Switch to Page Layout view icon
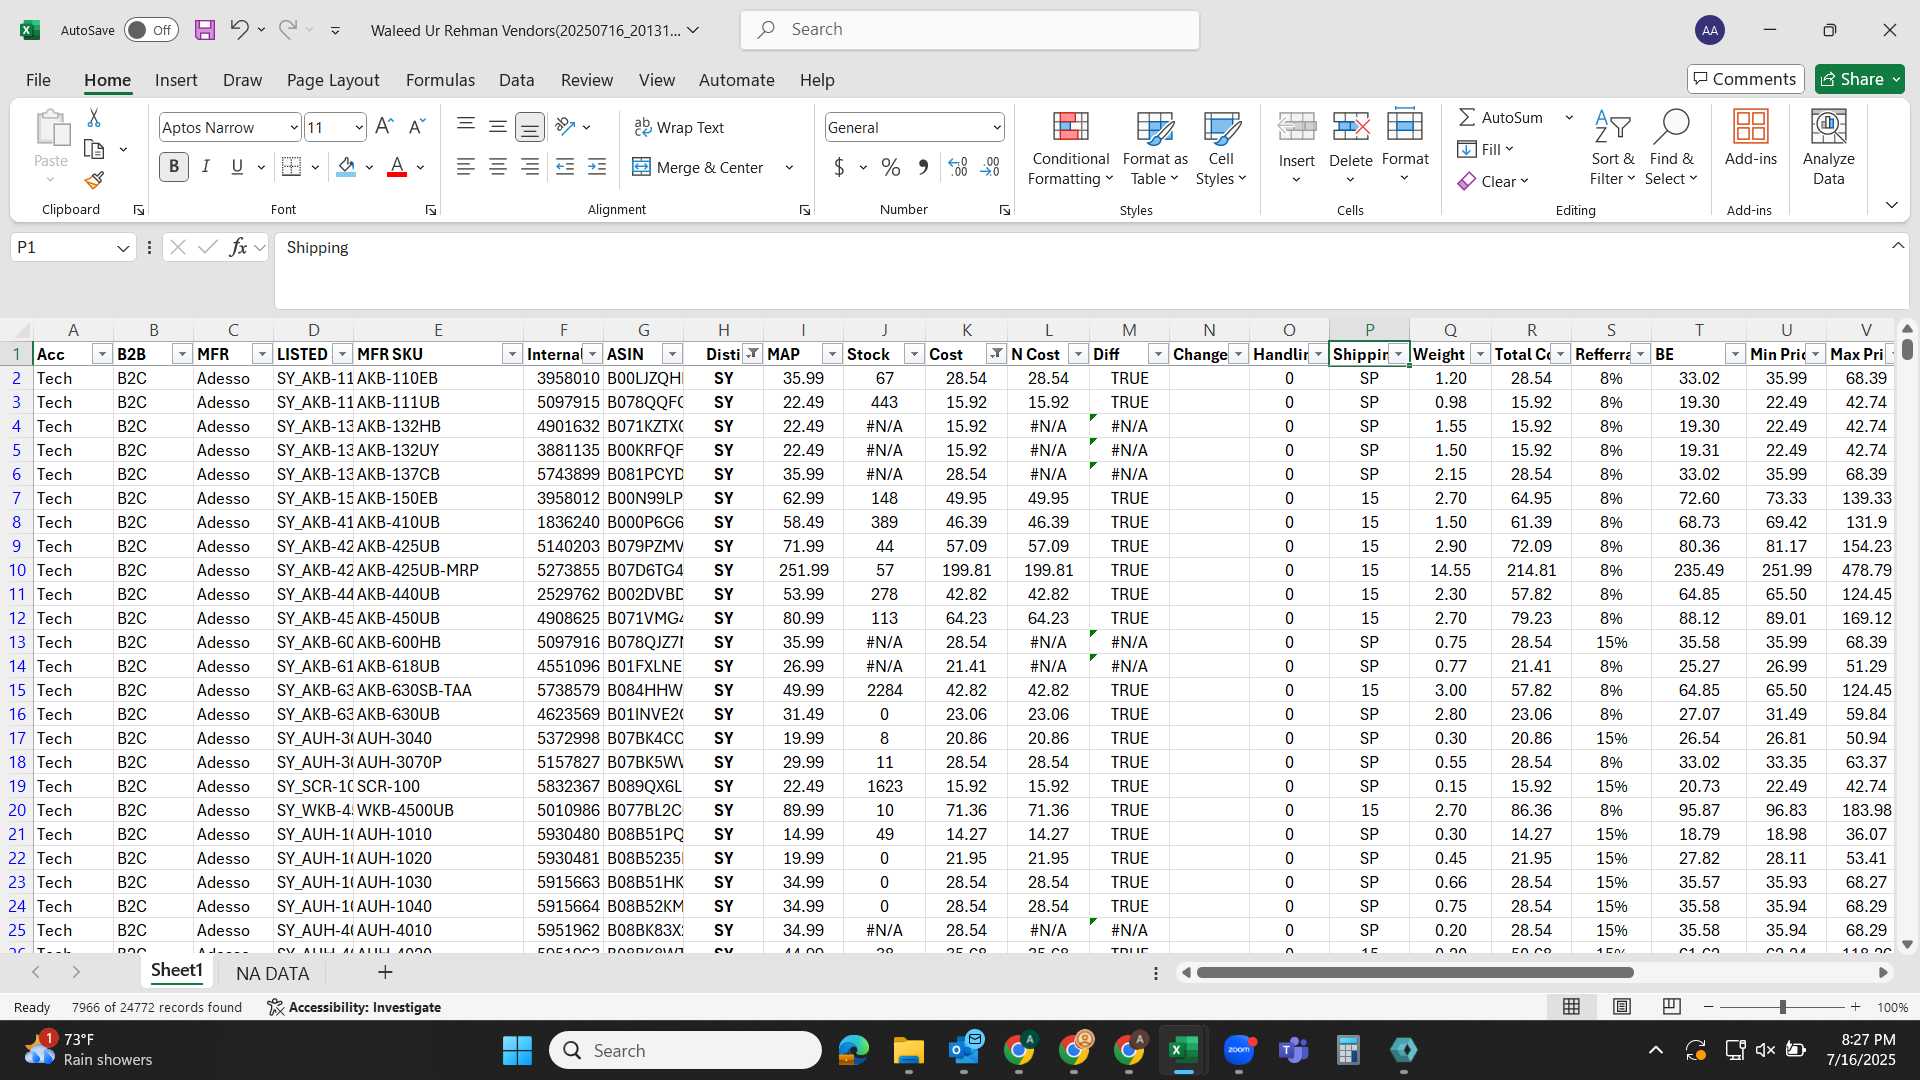Screen dimensions: 1920x1080 coord(1622,1006)
